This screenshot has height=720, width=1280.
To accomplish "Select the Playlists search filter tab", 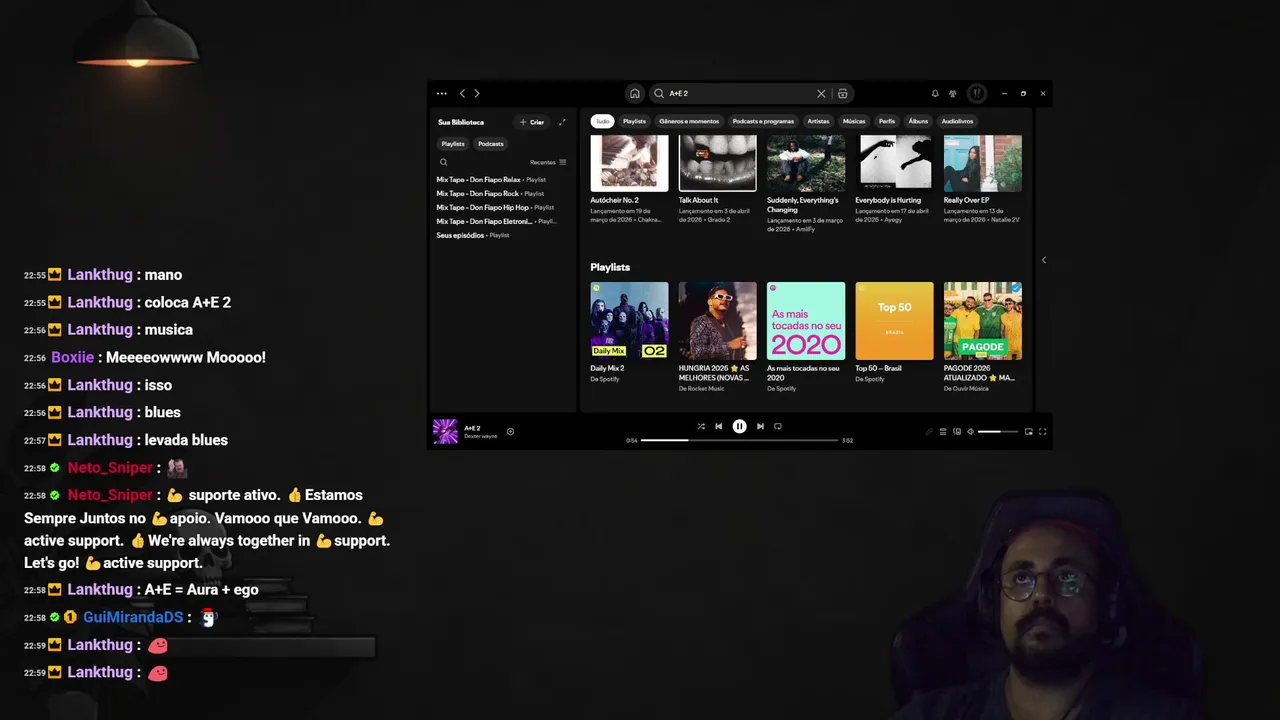I will pyautogui.click(x=634, y=121).
